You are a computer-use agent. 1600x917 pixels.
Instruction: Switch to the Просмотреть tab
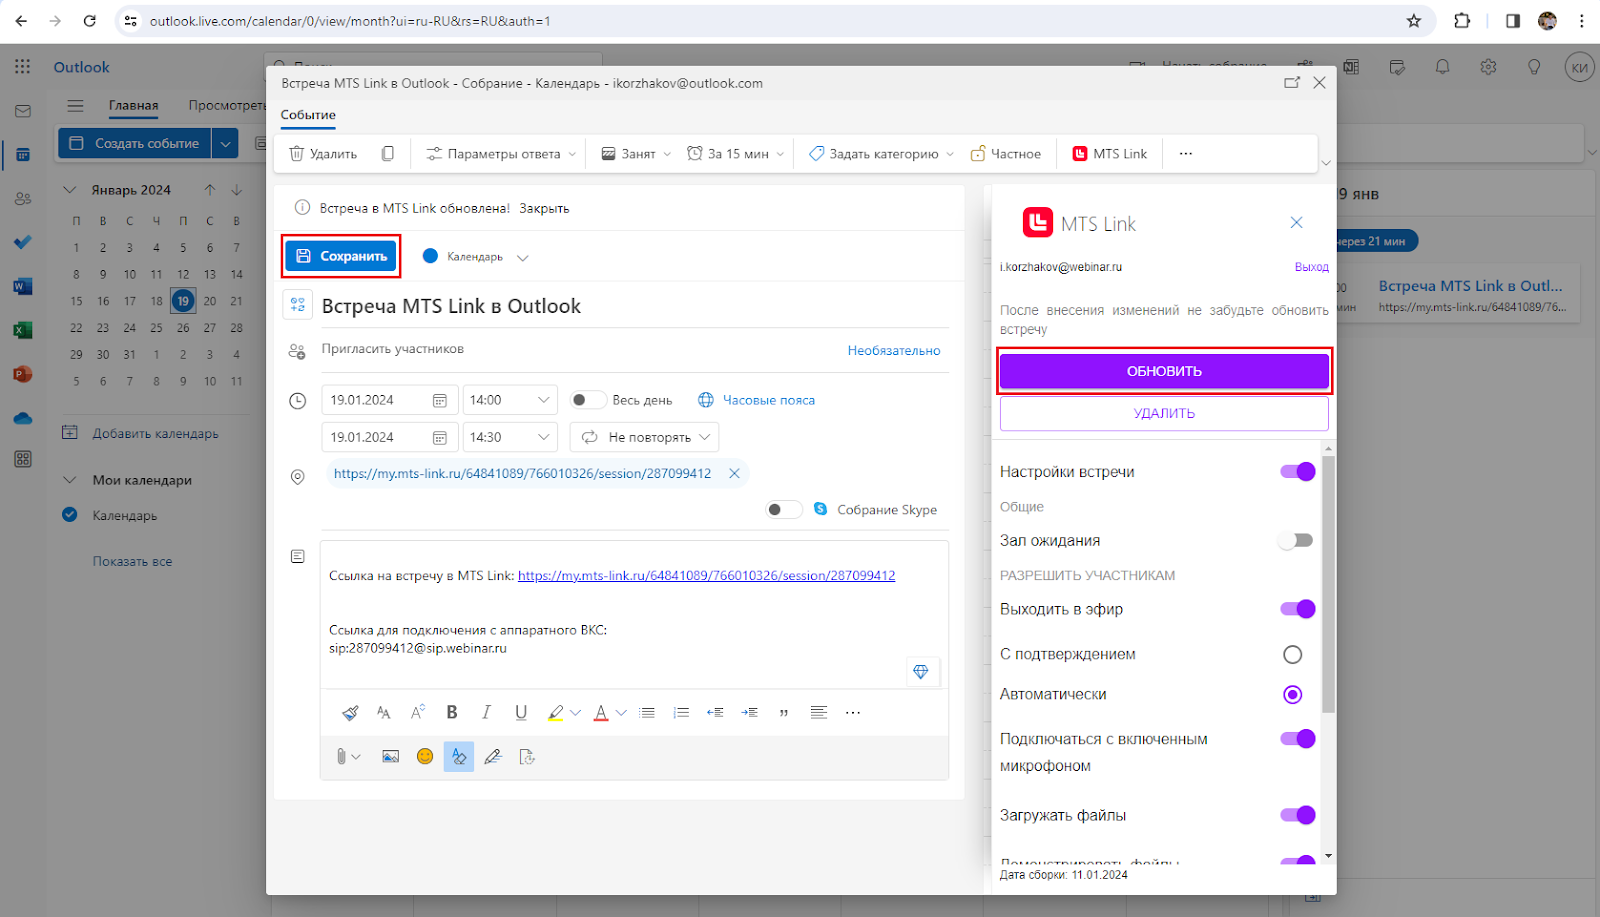(227, 105)
